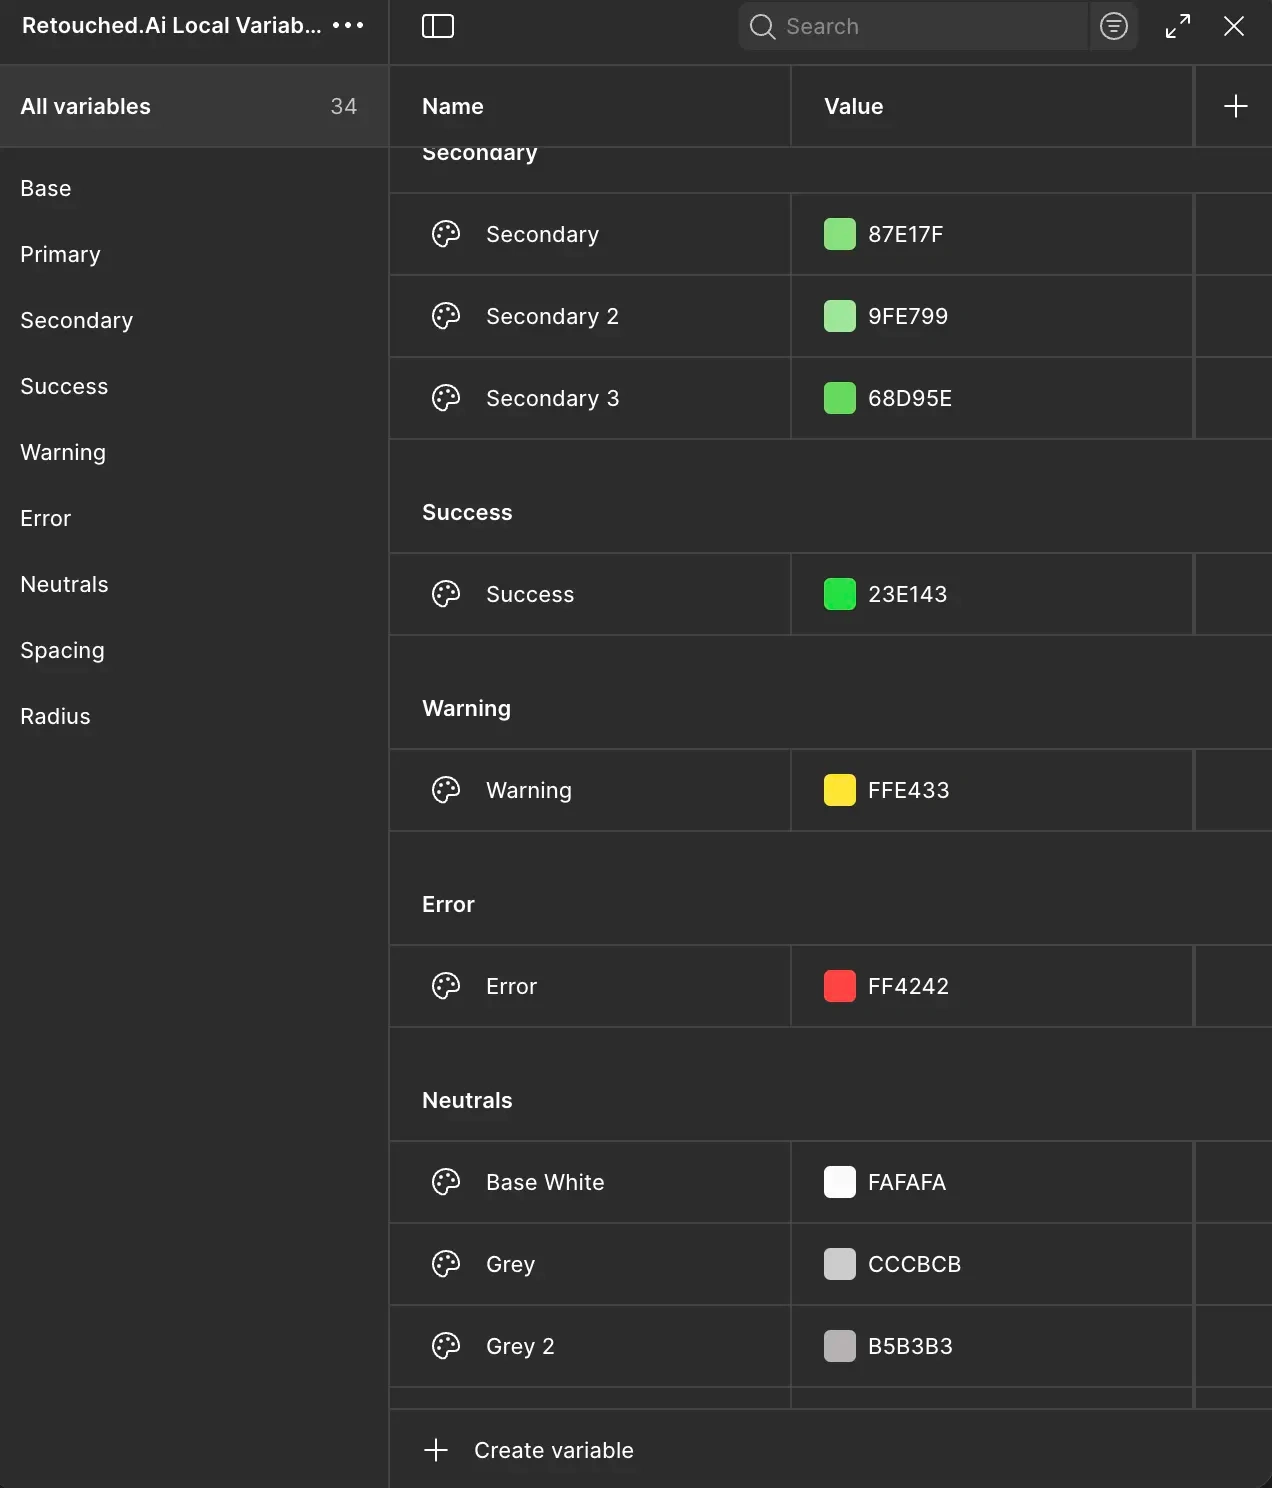The image size is (1272, 1488).
Task: Select the Secondary 2 variable name
Action: tap(552, 316)
